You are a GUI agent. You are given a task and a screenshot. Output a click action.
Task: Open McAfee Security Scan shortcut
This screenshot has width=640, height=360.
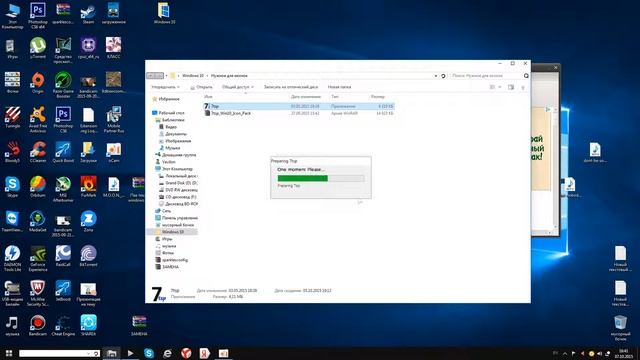click(38, 293)
